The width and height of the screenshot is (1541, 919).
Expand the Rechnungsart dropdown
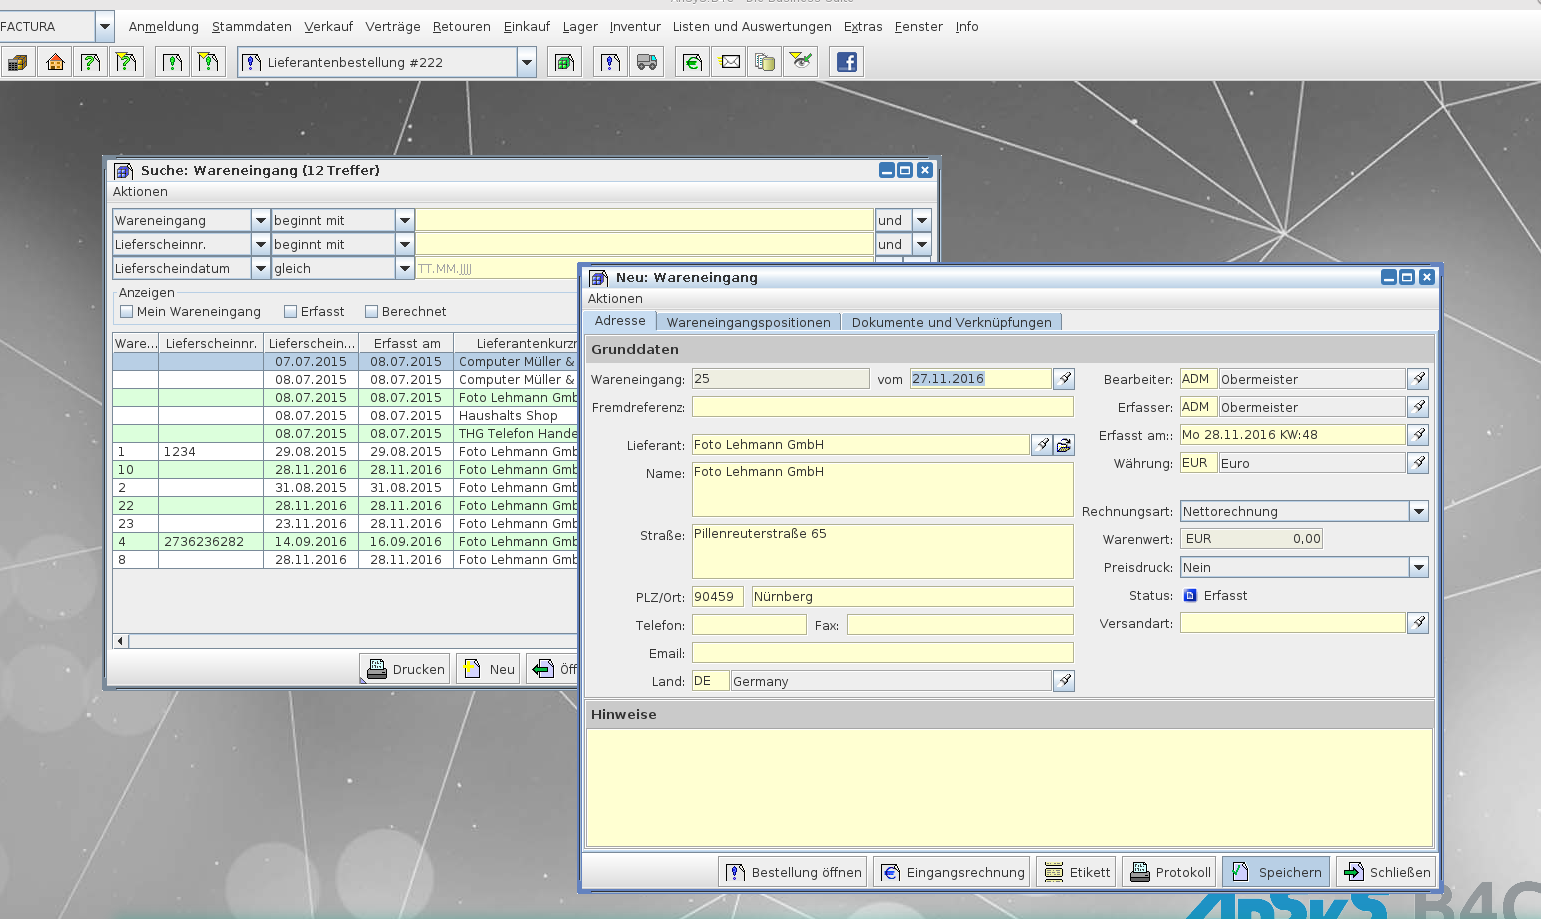click(1418, 511)
